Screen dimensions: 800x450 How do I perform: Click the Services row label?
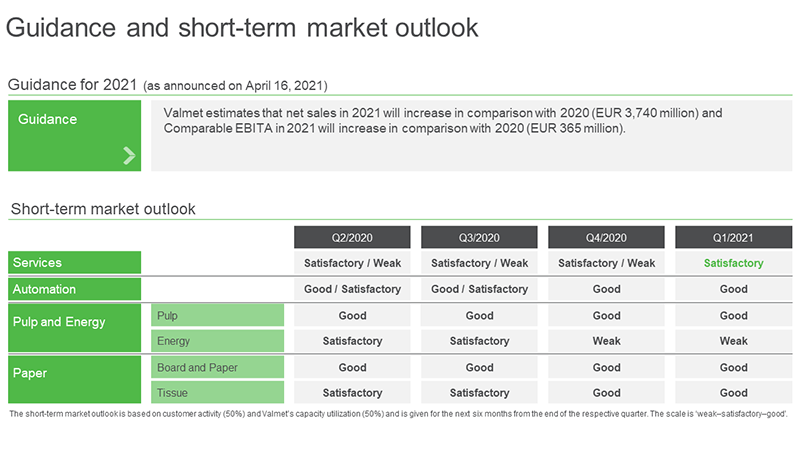74,262
